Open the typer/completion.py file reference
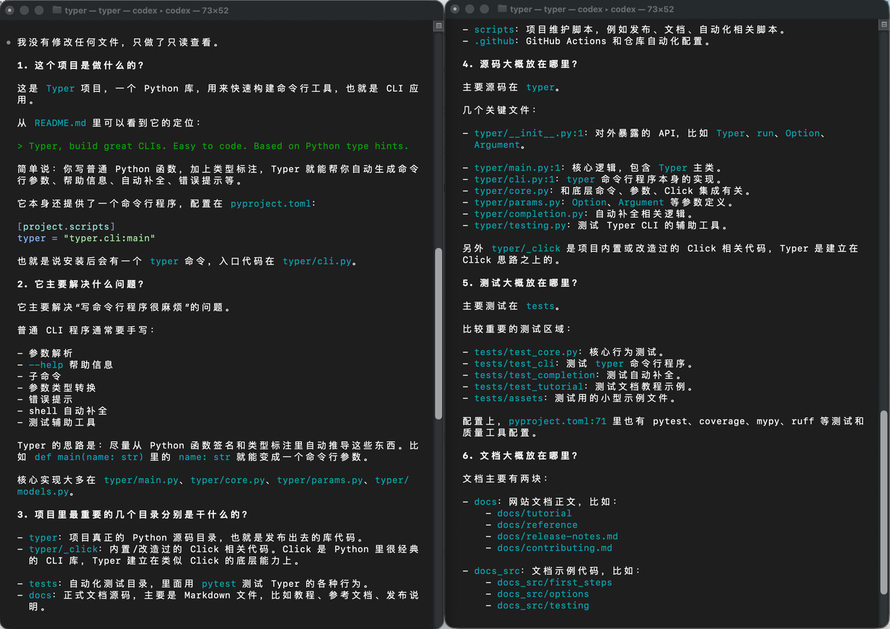This screenshot has width=890, height=629. point(529,214)
